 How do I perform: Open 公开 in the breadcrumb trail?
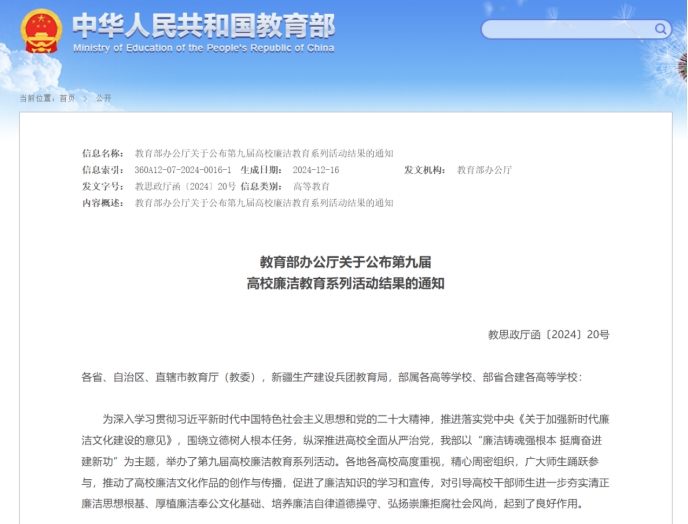click(x=103, y=98)
